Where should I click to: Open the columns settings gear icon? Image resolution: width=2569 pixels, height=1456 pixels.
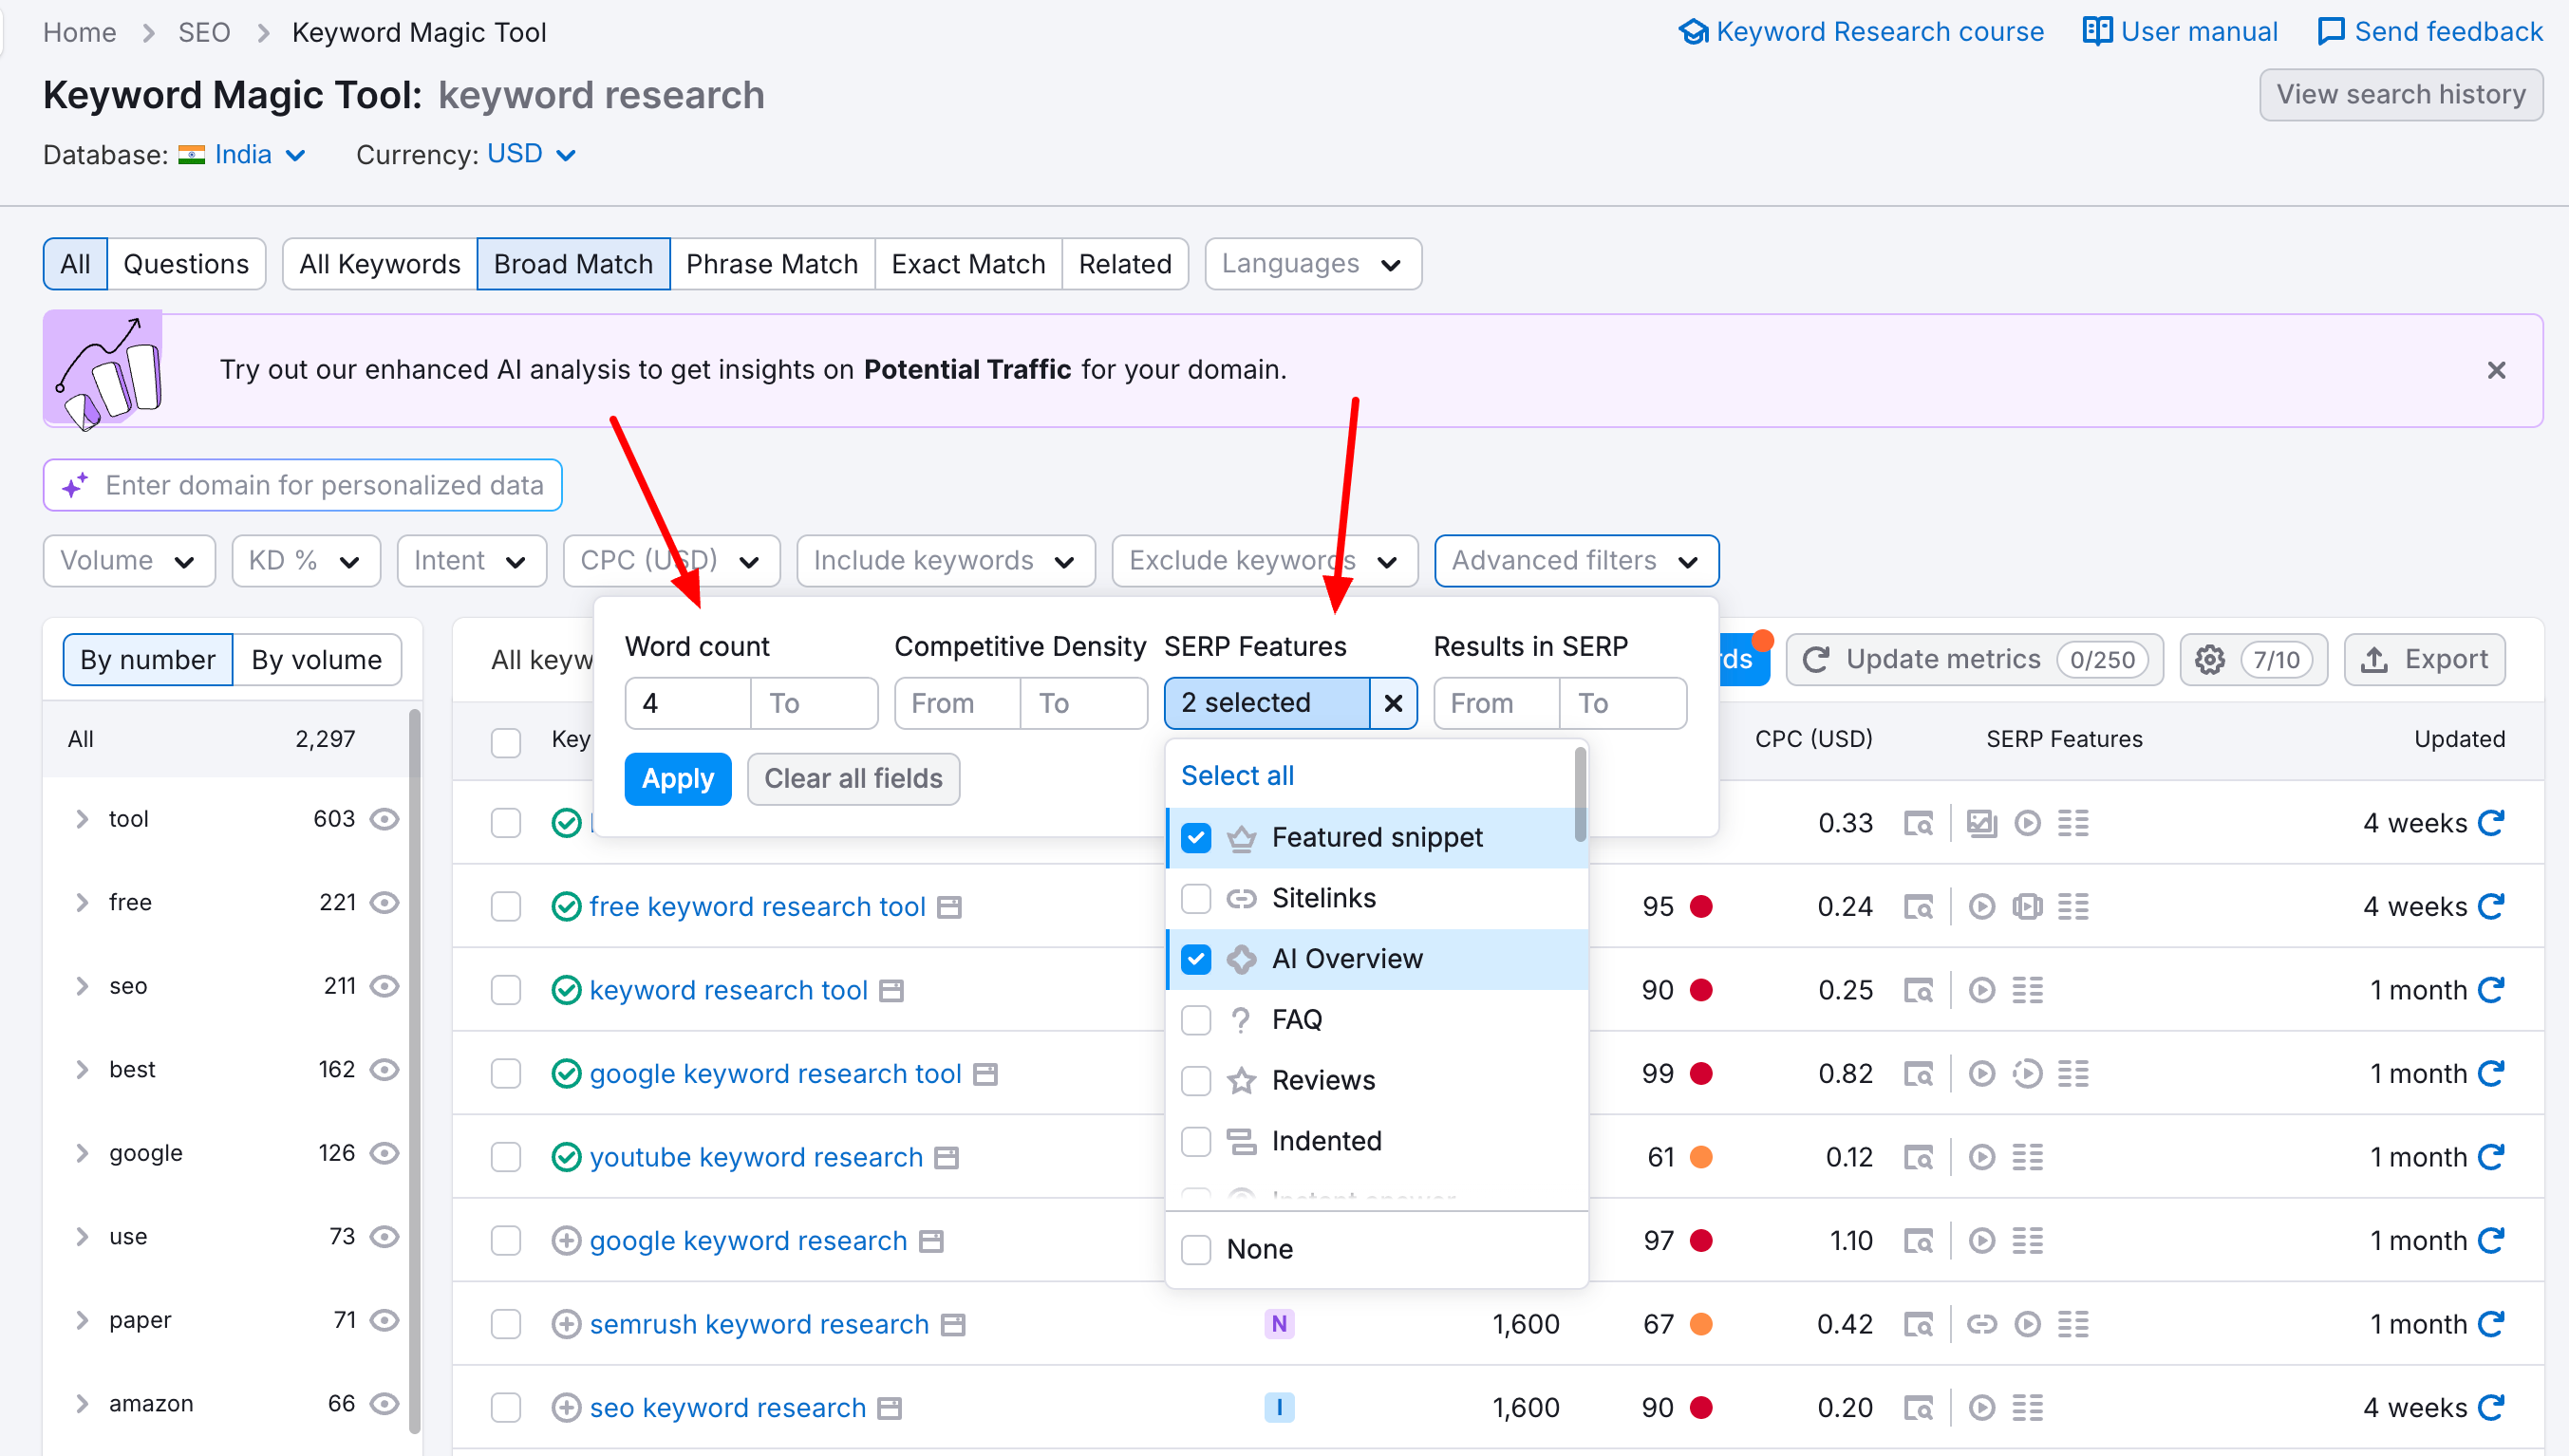pos(2211,659)
